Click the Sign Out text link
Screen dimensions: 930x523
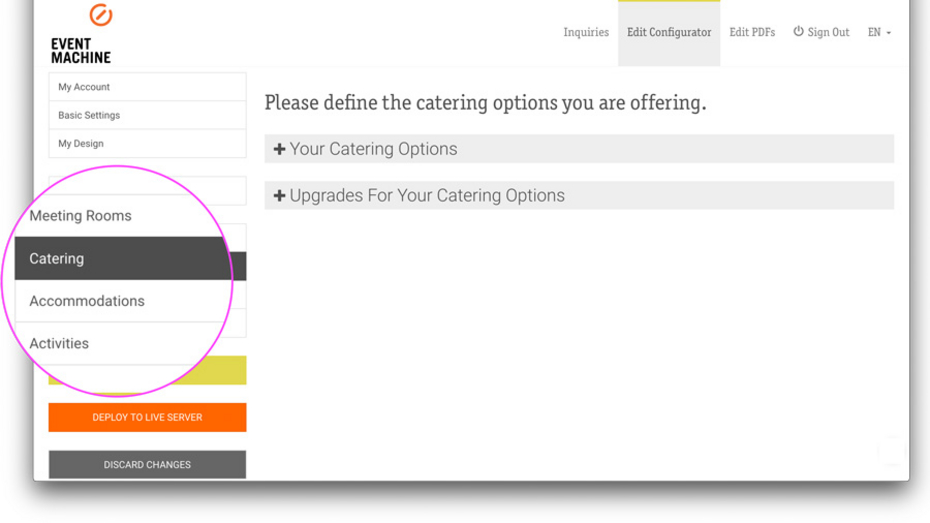[x=828, y=33]
